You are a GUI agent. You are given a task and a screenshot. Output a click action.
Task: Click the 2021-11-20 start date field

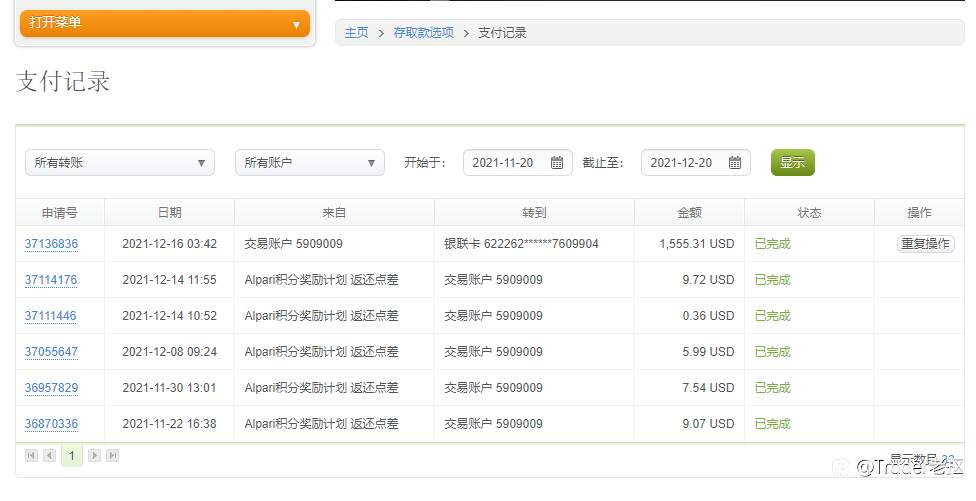[x=518, y=162]
